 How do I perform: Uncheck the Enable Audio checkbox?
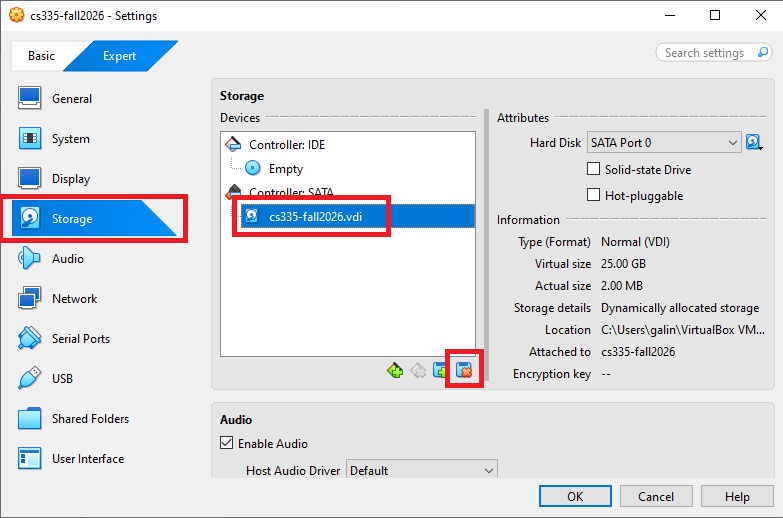tap(227, 443)
